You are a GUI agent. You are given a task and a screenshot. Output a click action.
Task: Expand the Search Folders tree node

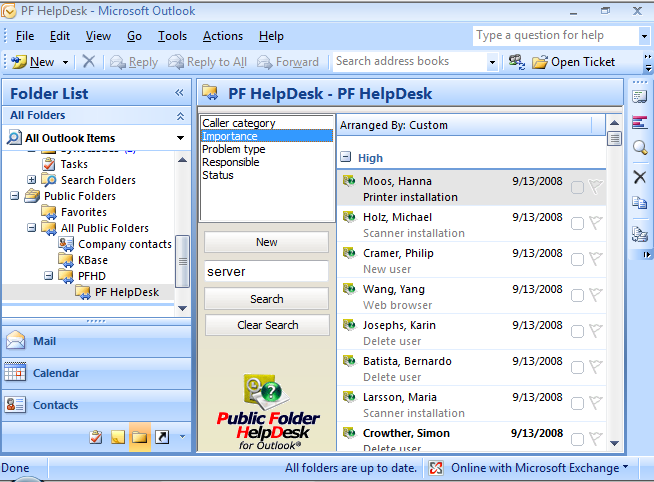pos(31,180)
